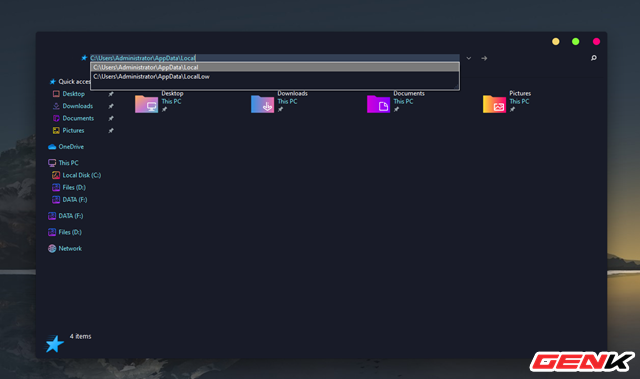Open the Downloads folder icon in main pane

tap(262, 104)
